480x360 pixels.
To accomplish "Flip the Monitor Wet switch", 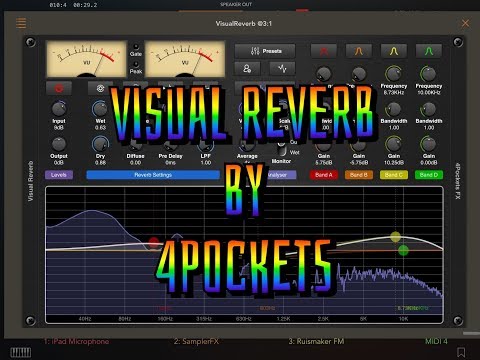I will pos(282,149).
